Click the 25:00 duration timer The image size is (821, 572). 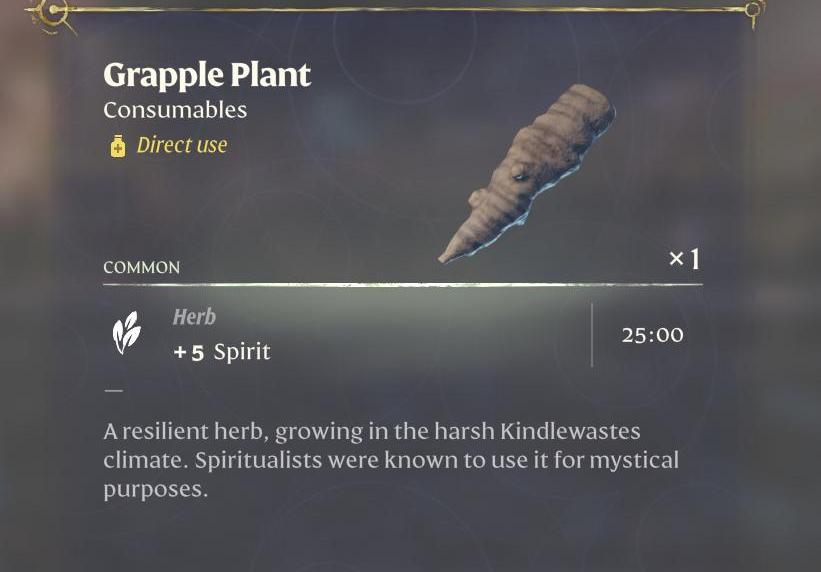[652, 335]
